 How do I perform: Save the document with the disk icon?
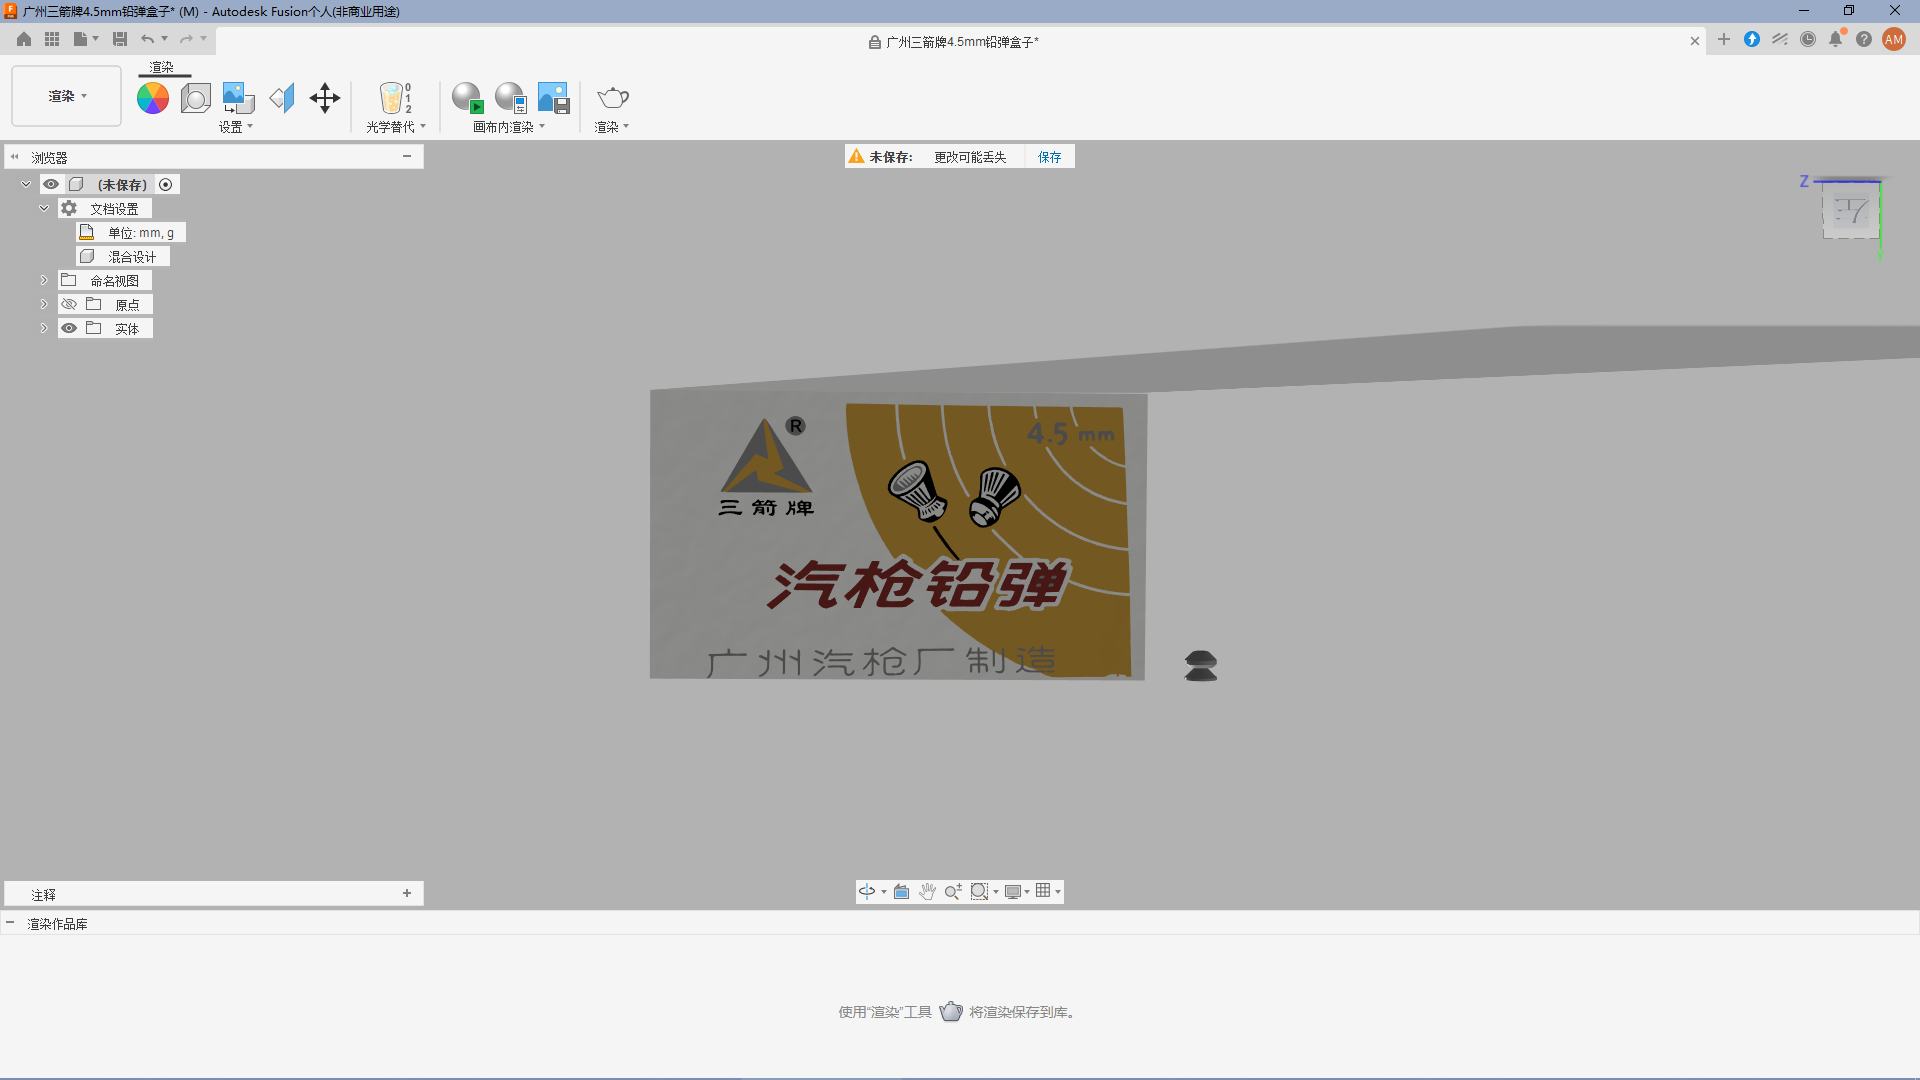(120, 39)
